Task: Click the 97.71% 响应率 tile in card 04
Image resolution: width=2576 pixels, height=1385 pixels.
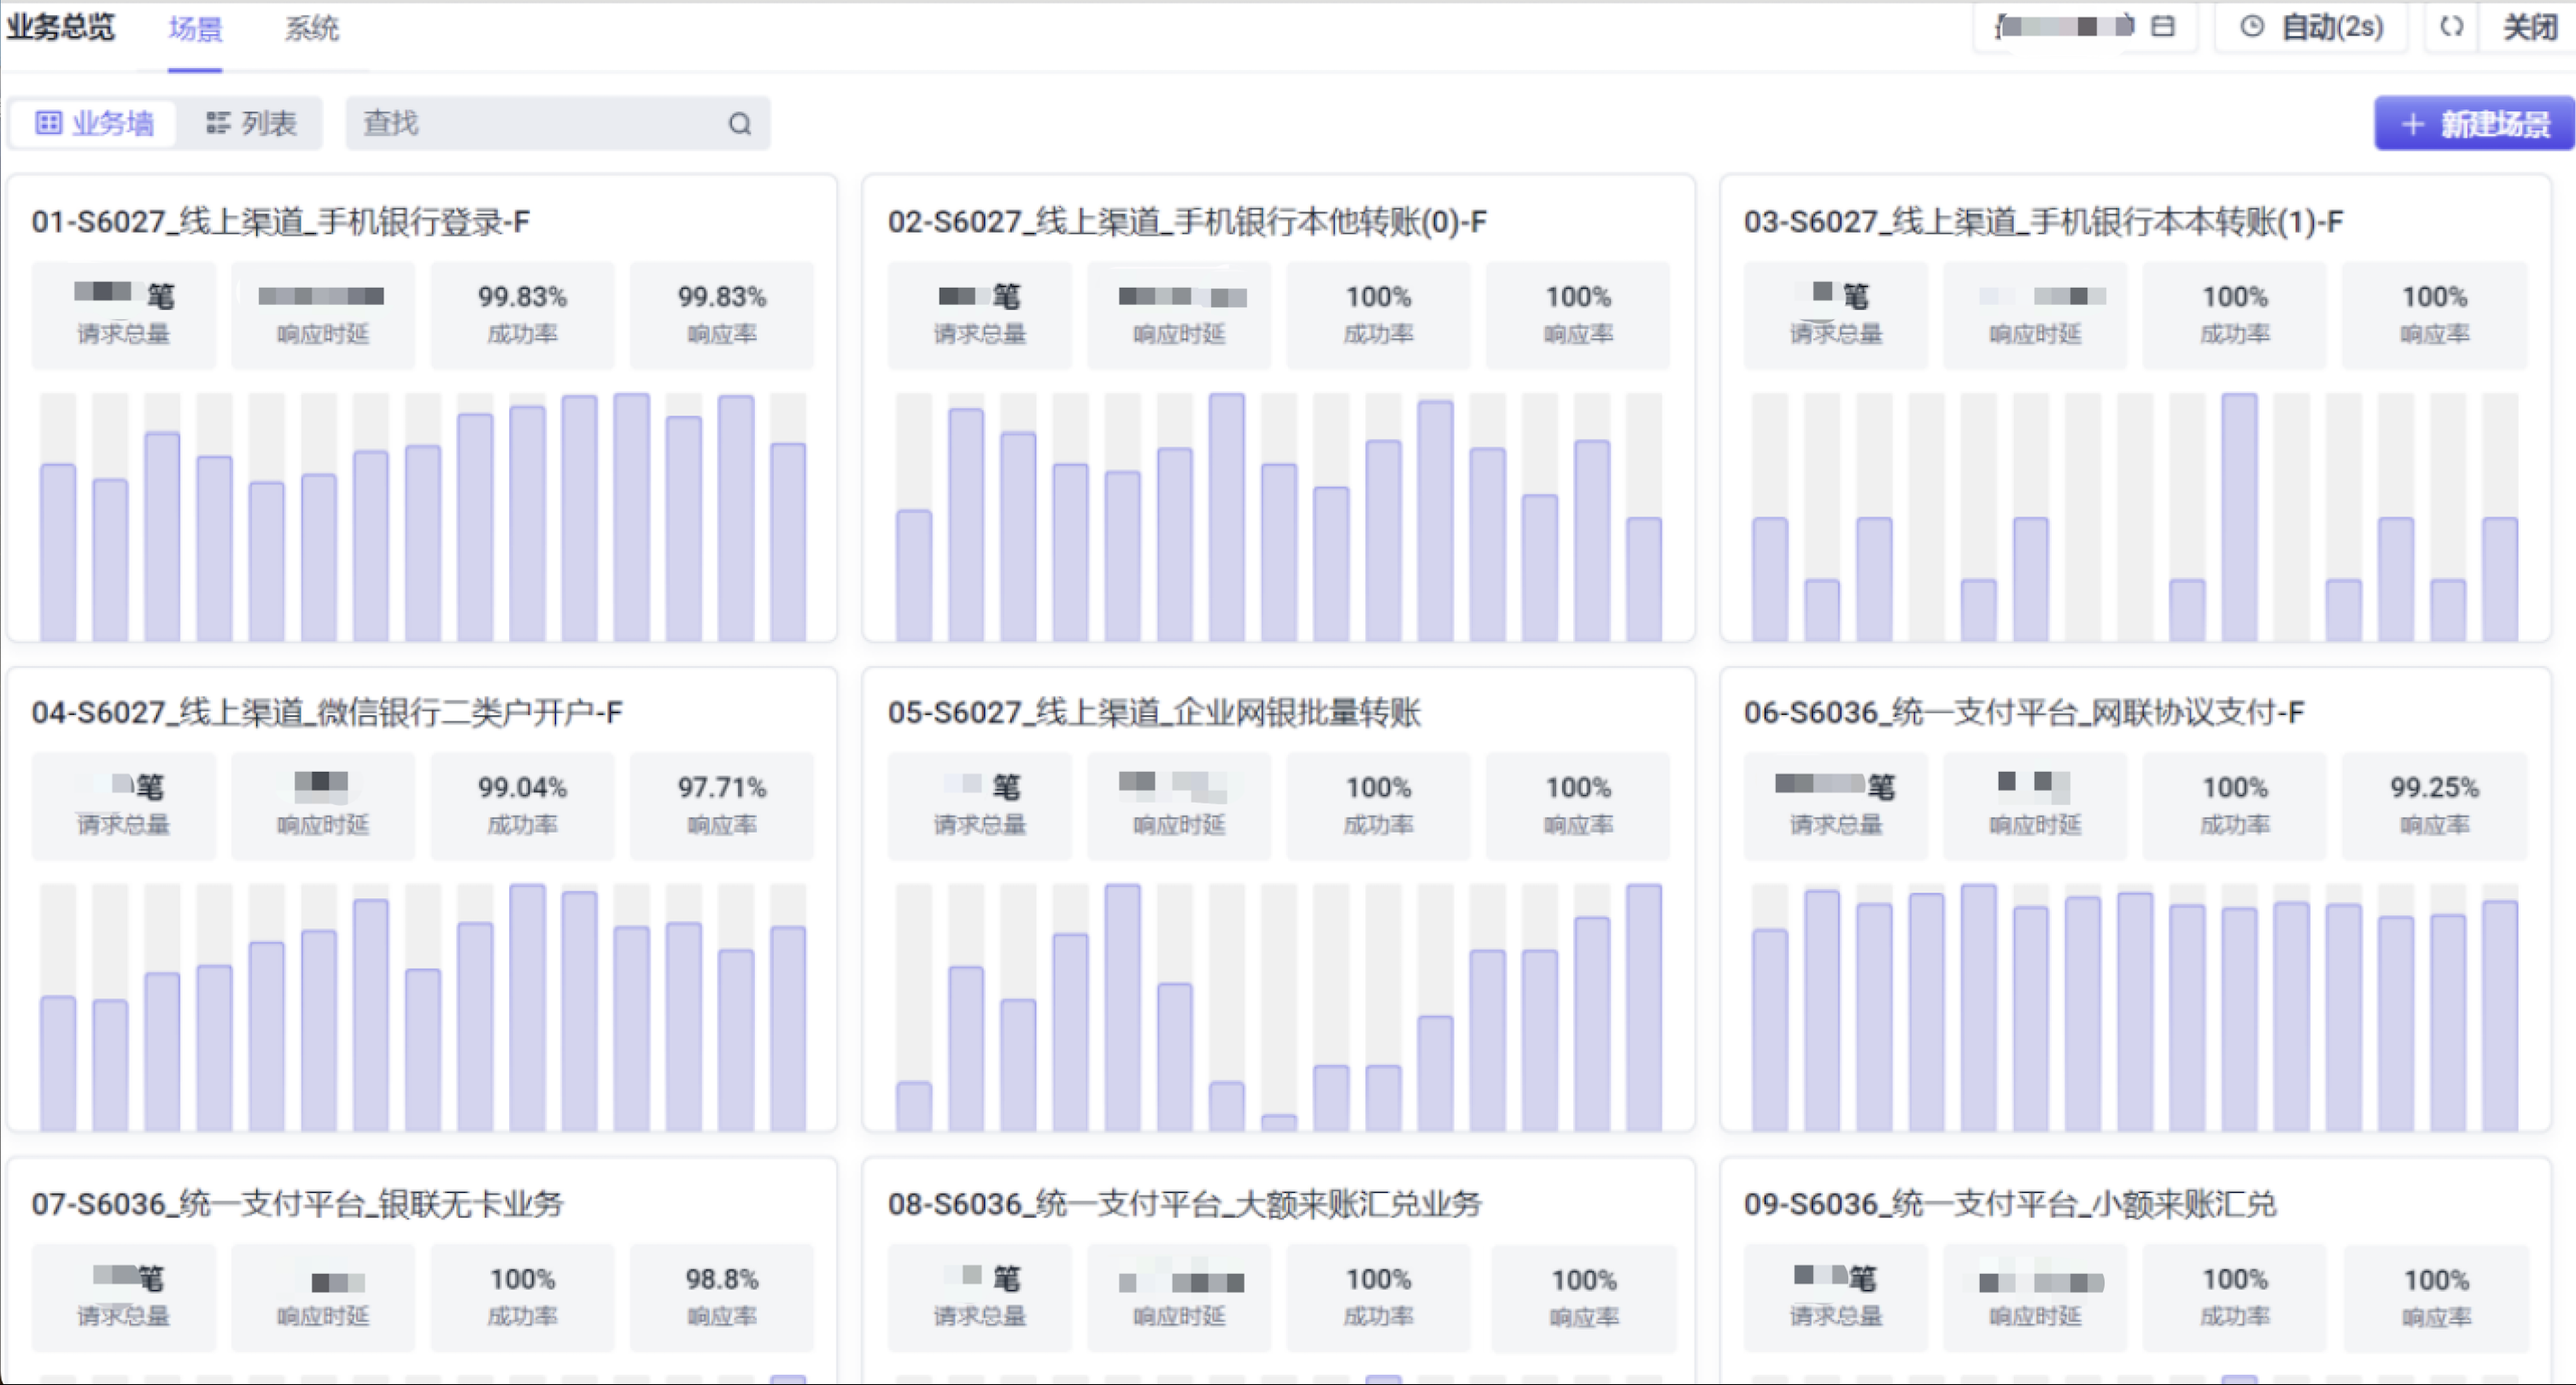Action: coord(722,805)
